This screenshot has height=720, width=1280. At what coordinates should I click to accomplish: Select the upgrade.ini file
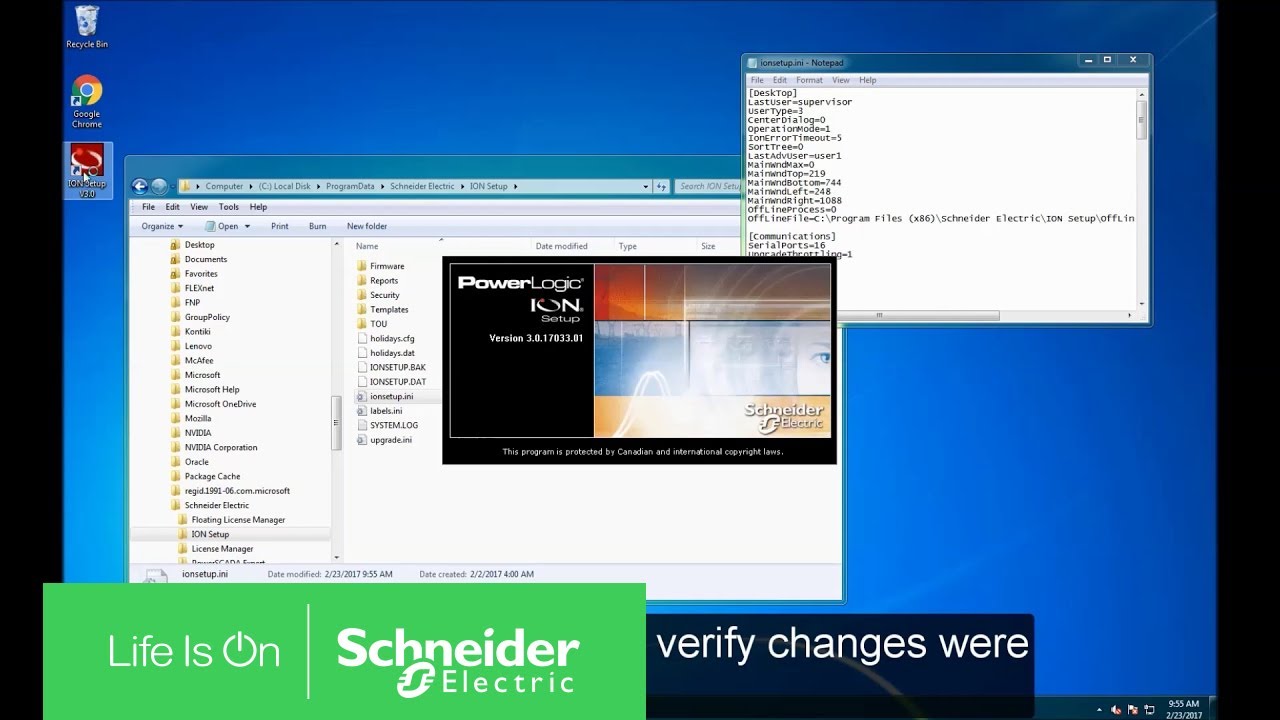pos(384,440)
